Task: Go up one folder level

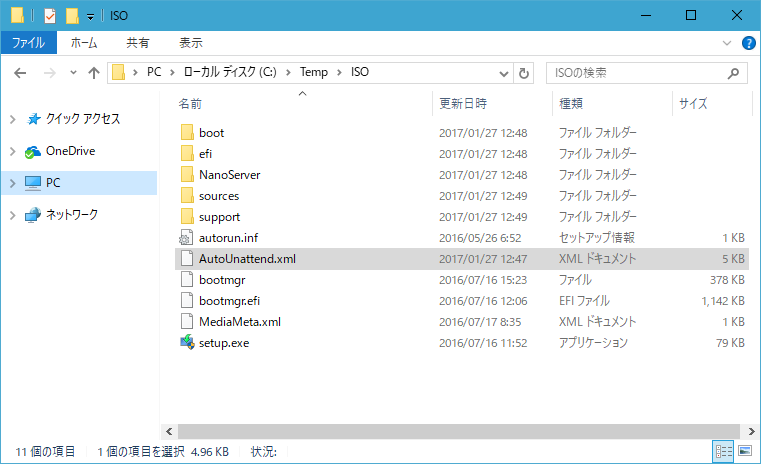Action: pyautogui.click(x=94, y=73)
